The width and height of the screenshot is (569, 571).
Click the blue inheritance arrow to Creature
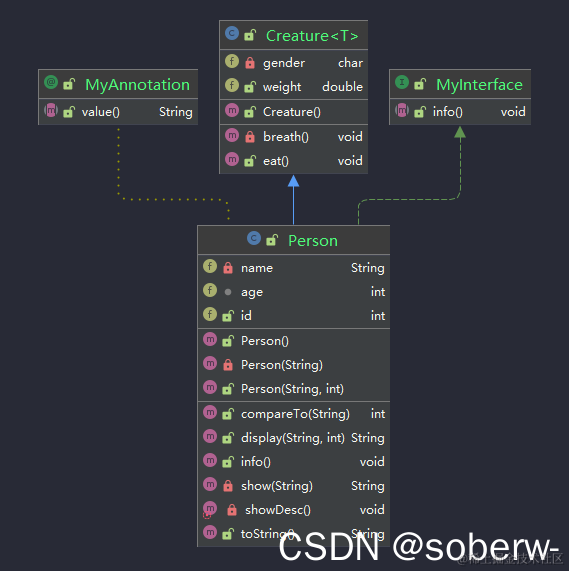(x=293, y=200)
